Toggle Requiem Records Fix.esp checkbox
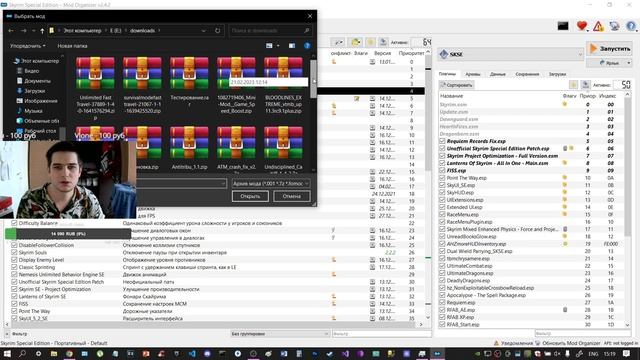Image resolution: width=640 pixels, height=360 pixels. point(442,141)
